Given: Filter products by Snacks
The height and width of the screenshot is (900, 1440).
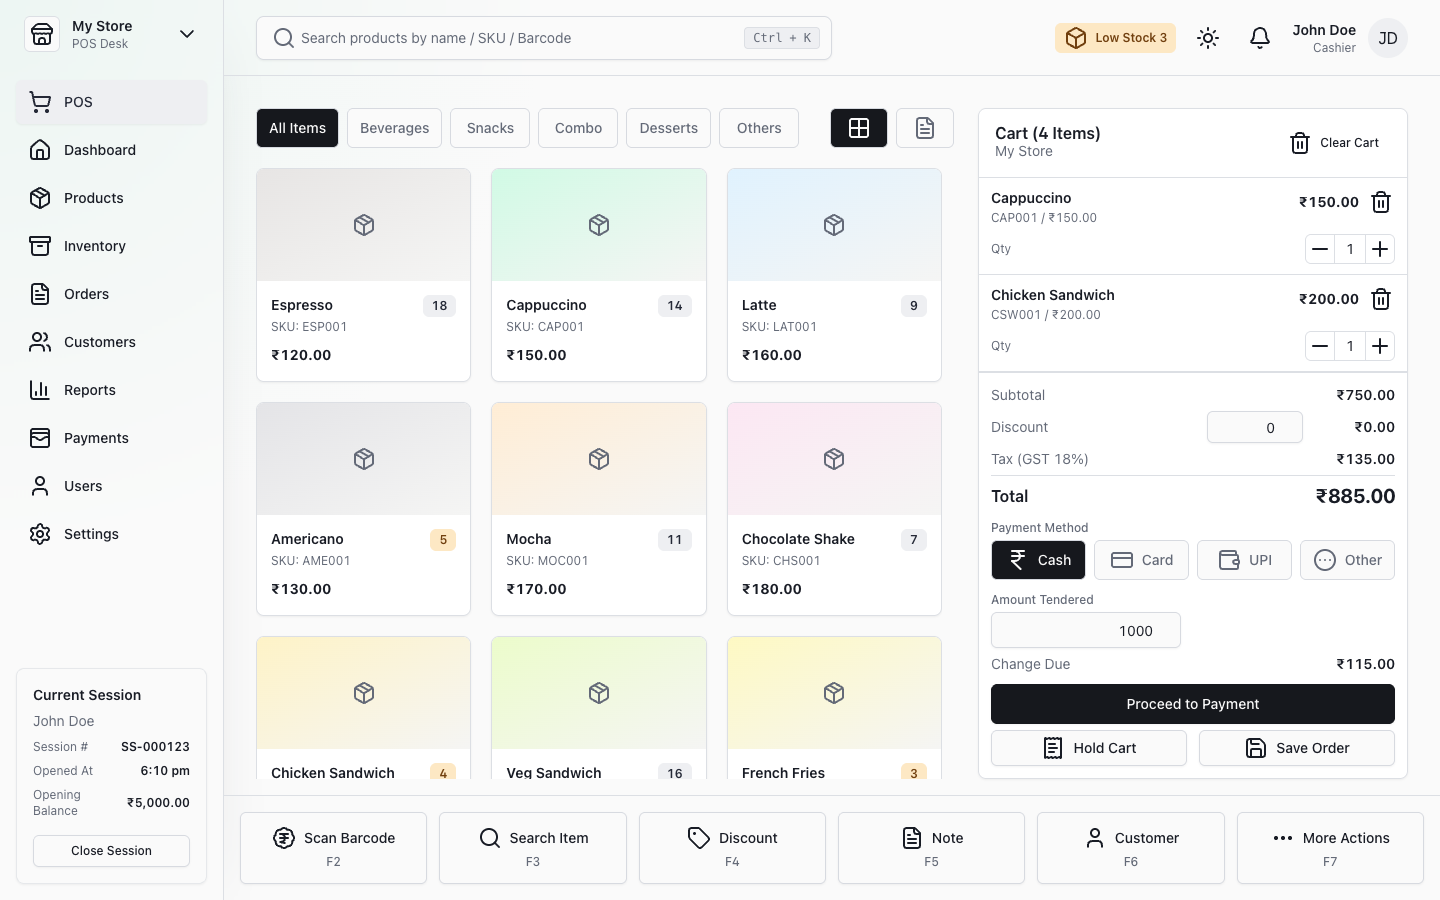Looking at the screenshot, I should tap(490, 128).
